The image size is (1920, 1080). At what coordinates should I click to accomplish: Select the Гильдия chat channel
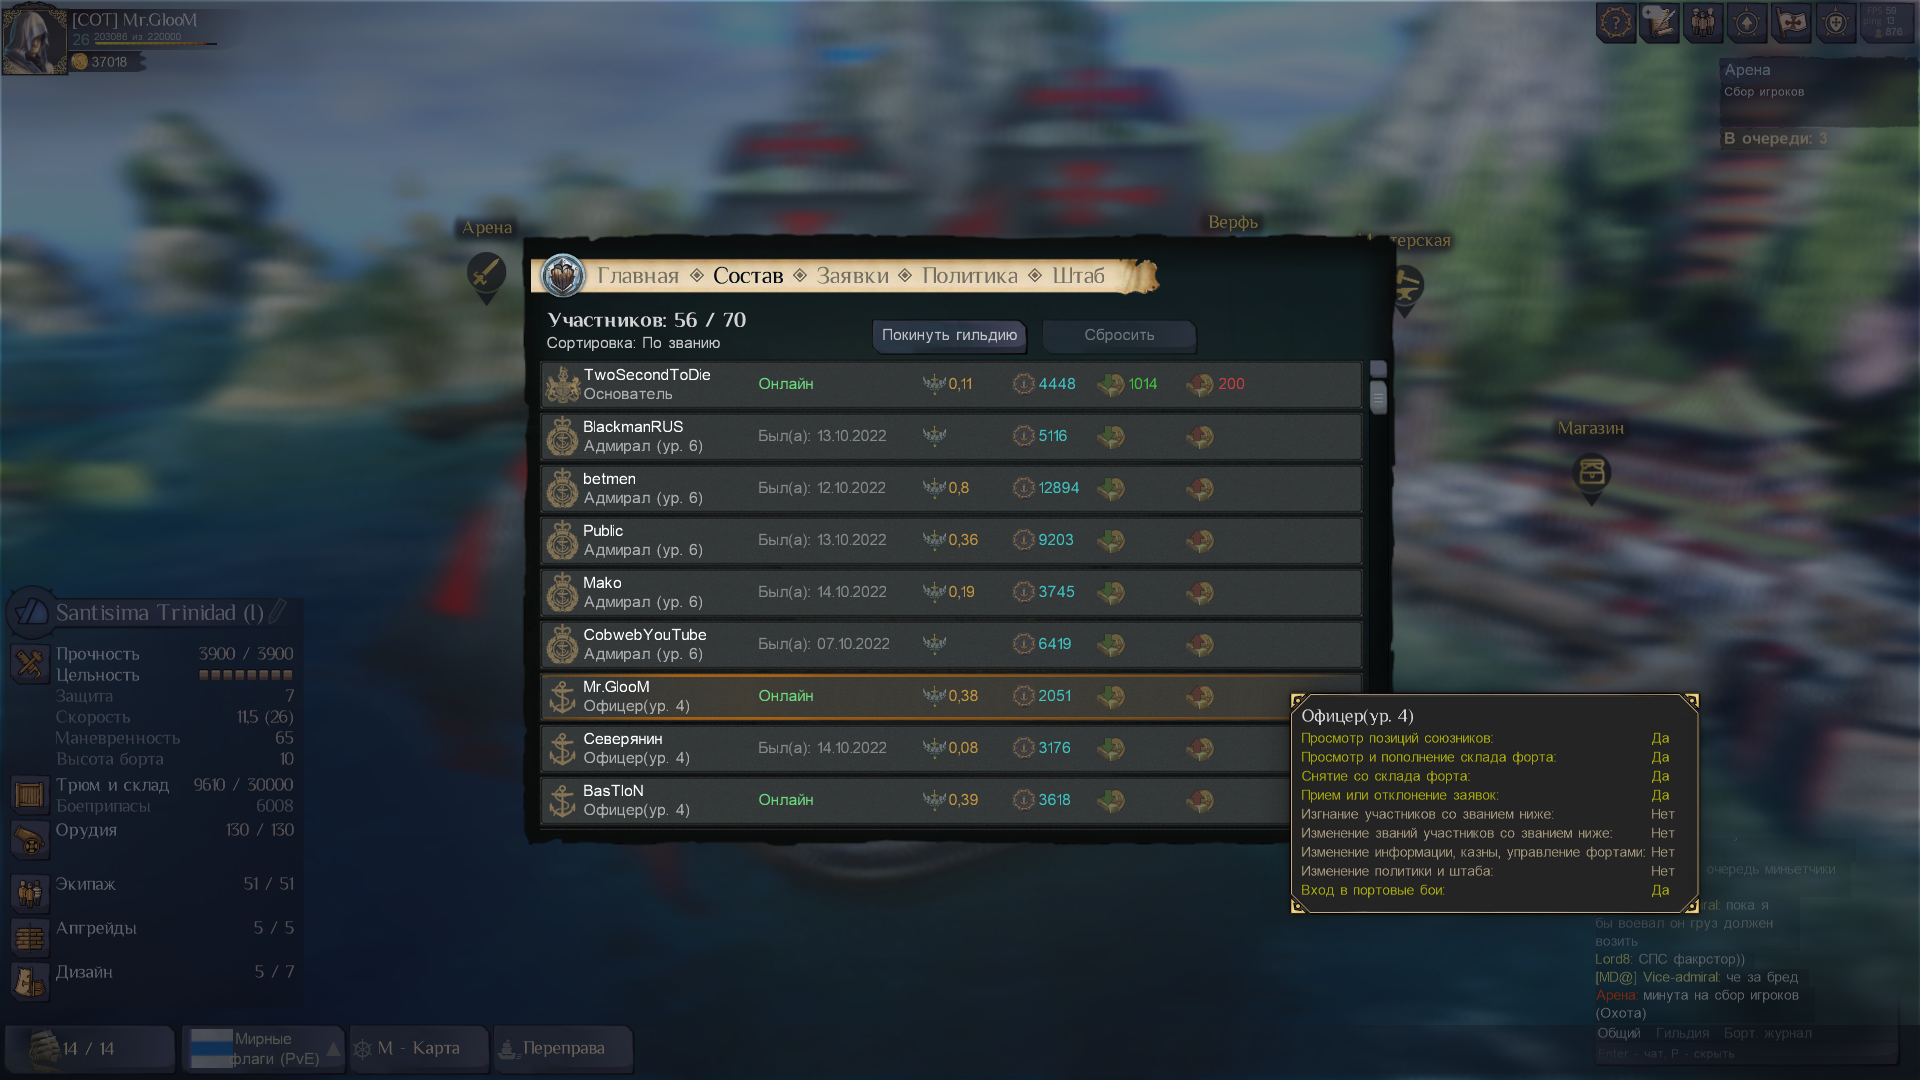click(x=1682, y=1033)
